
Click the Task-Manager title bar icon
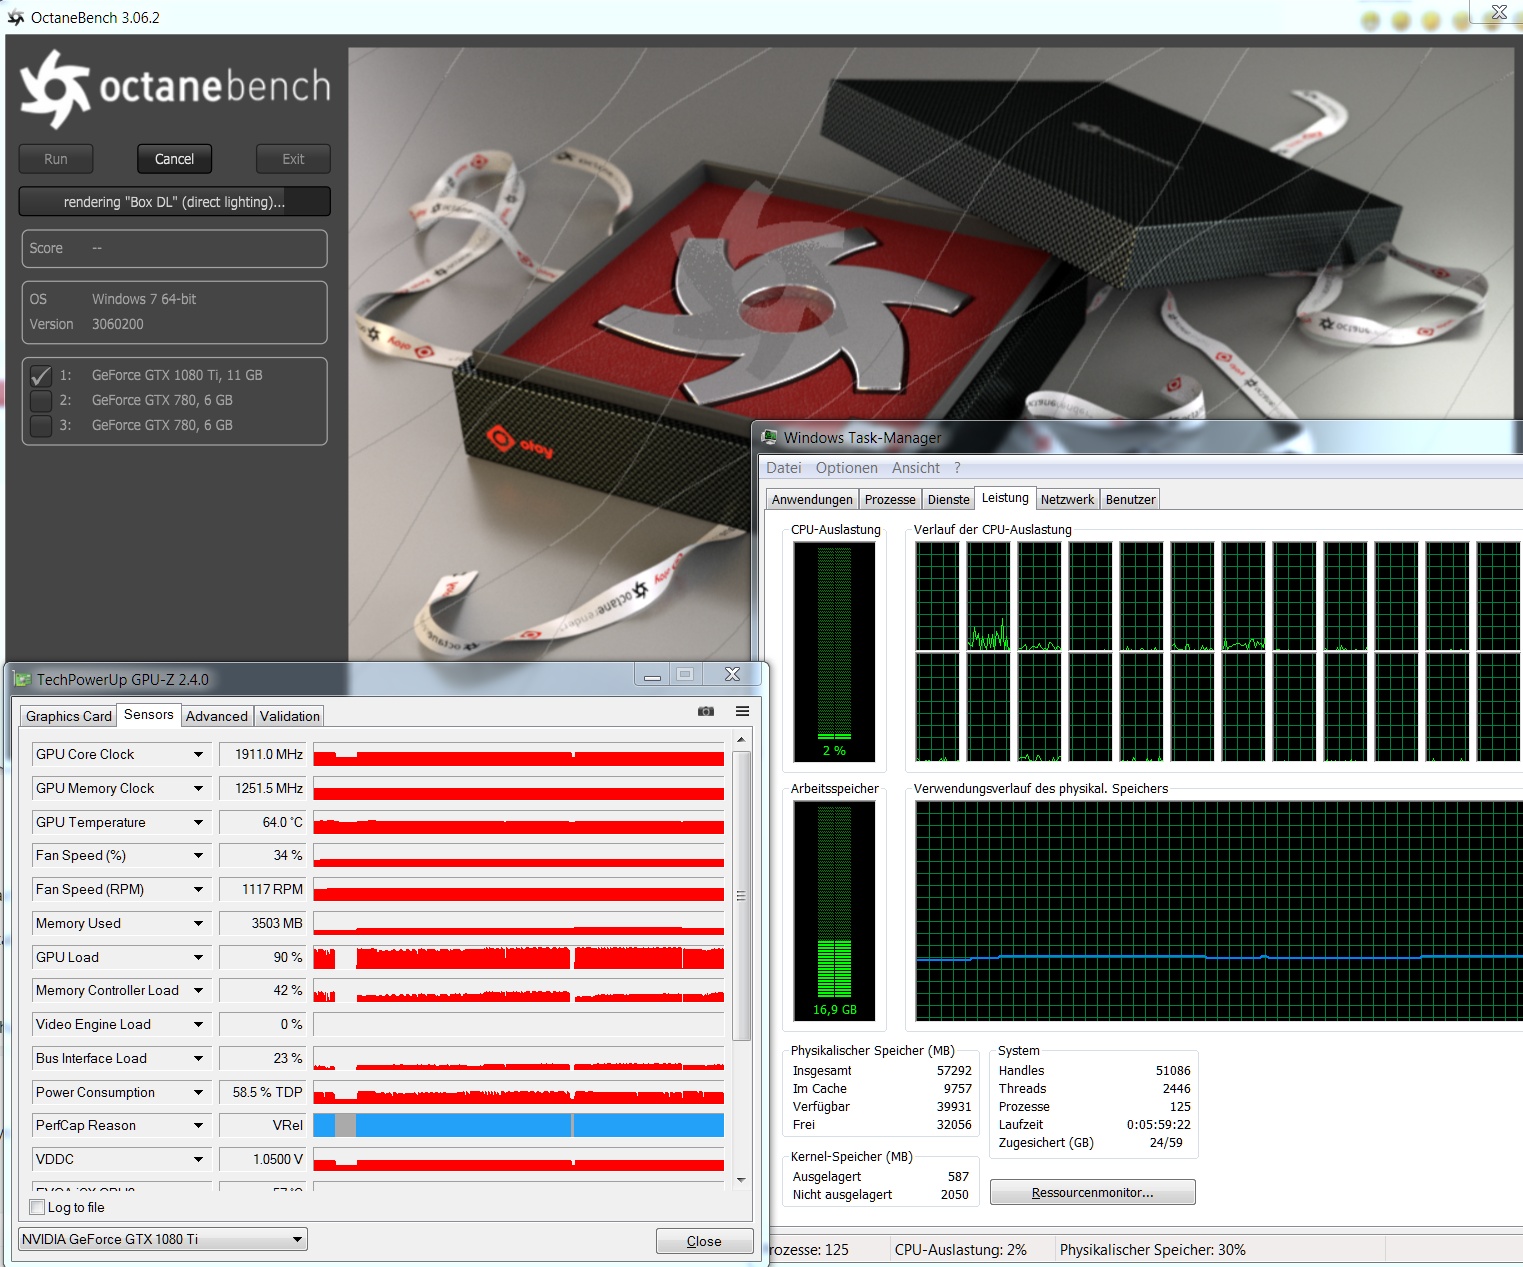(x=769, y=438)
